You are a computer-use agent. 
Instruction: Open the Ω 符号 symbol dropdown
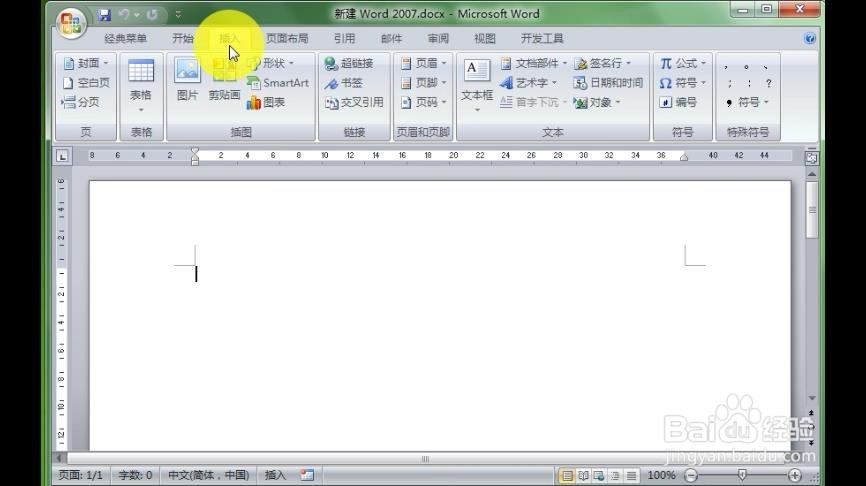pos(683,83)
